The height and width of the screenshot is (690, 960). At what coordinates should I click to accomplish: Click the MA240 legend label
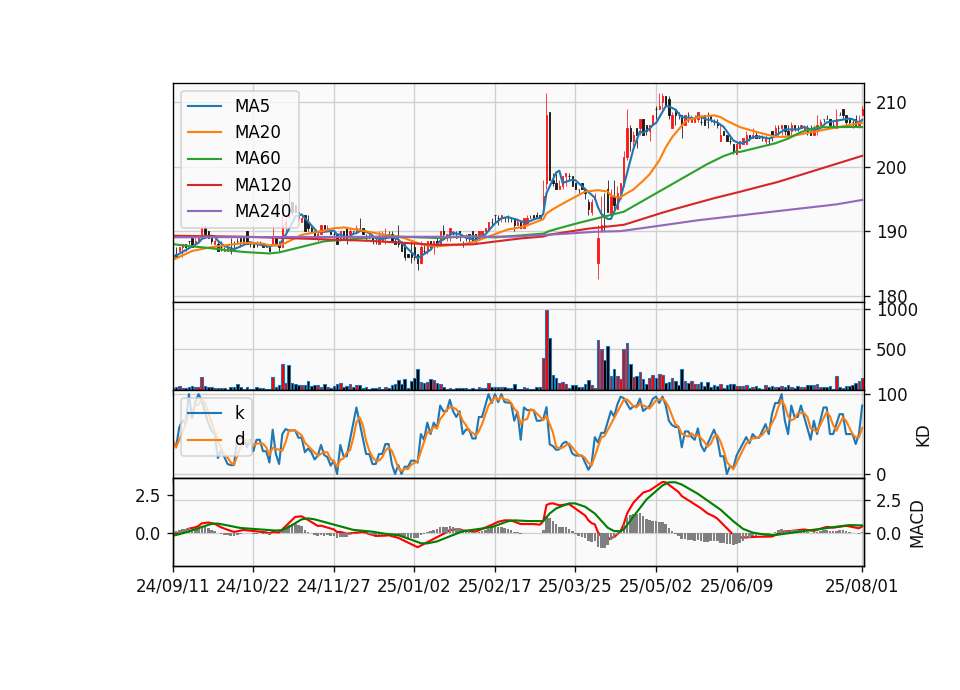pos(263,211)
